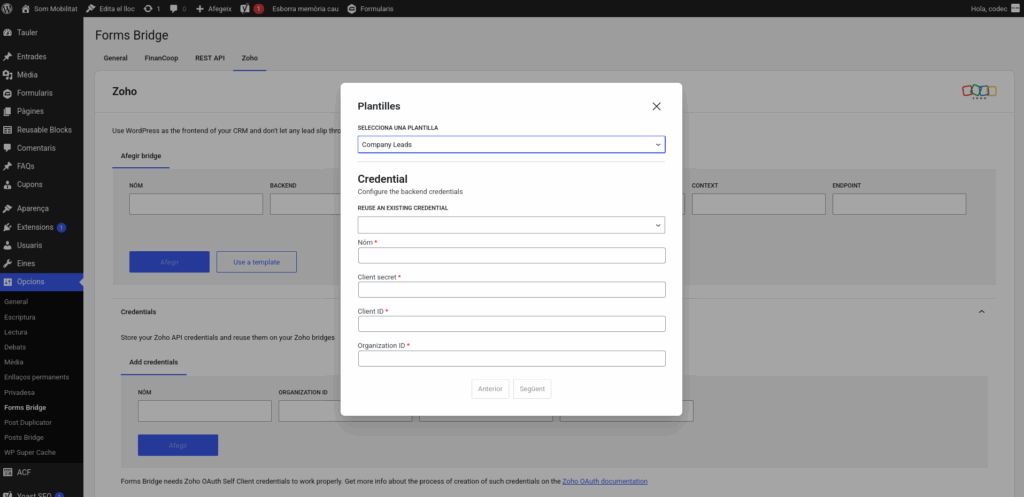Open Debats settings submenu item
1024x497 pixels.
click(15, 347)
